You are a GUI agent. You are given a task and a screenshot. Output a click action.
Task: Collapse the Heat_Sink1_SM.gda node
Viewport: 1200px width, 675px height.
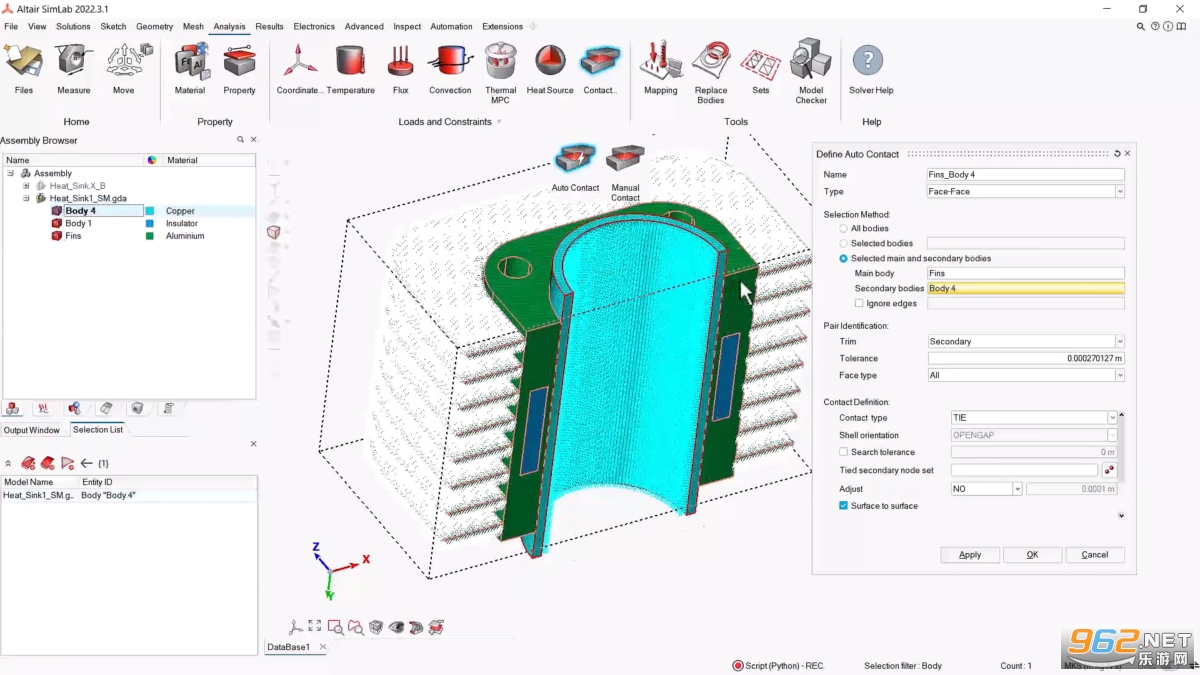click(x=27, y=198)
